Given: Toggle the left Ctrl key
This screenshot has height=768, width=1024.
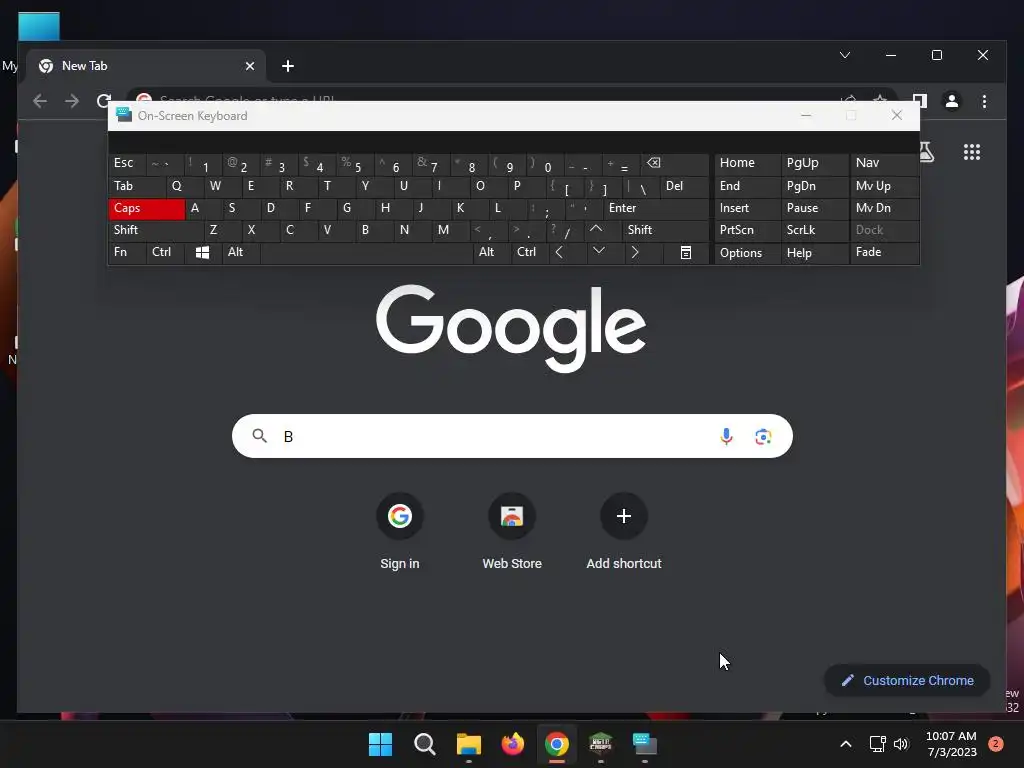Looking at the screenshot, I should pos(165,252).
